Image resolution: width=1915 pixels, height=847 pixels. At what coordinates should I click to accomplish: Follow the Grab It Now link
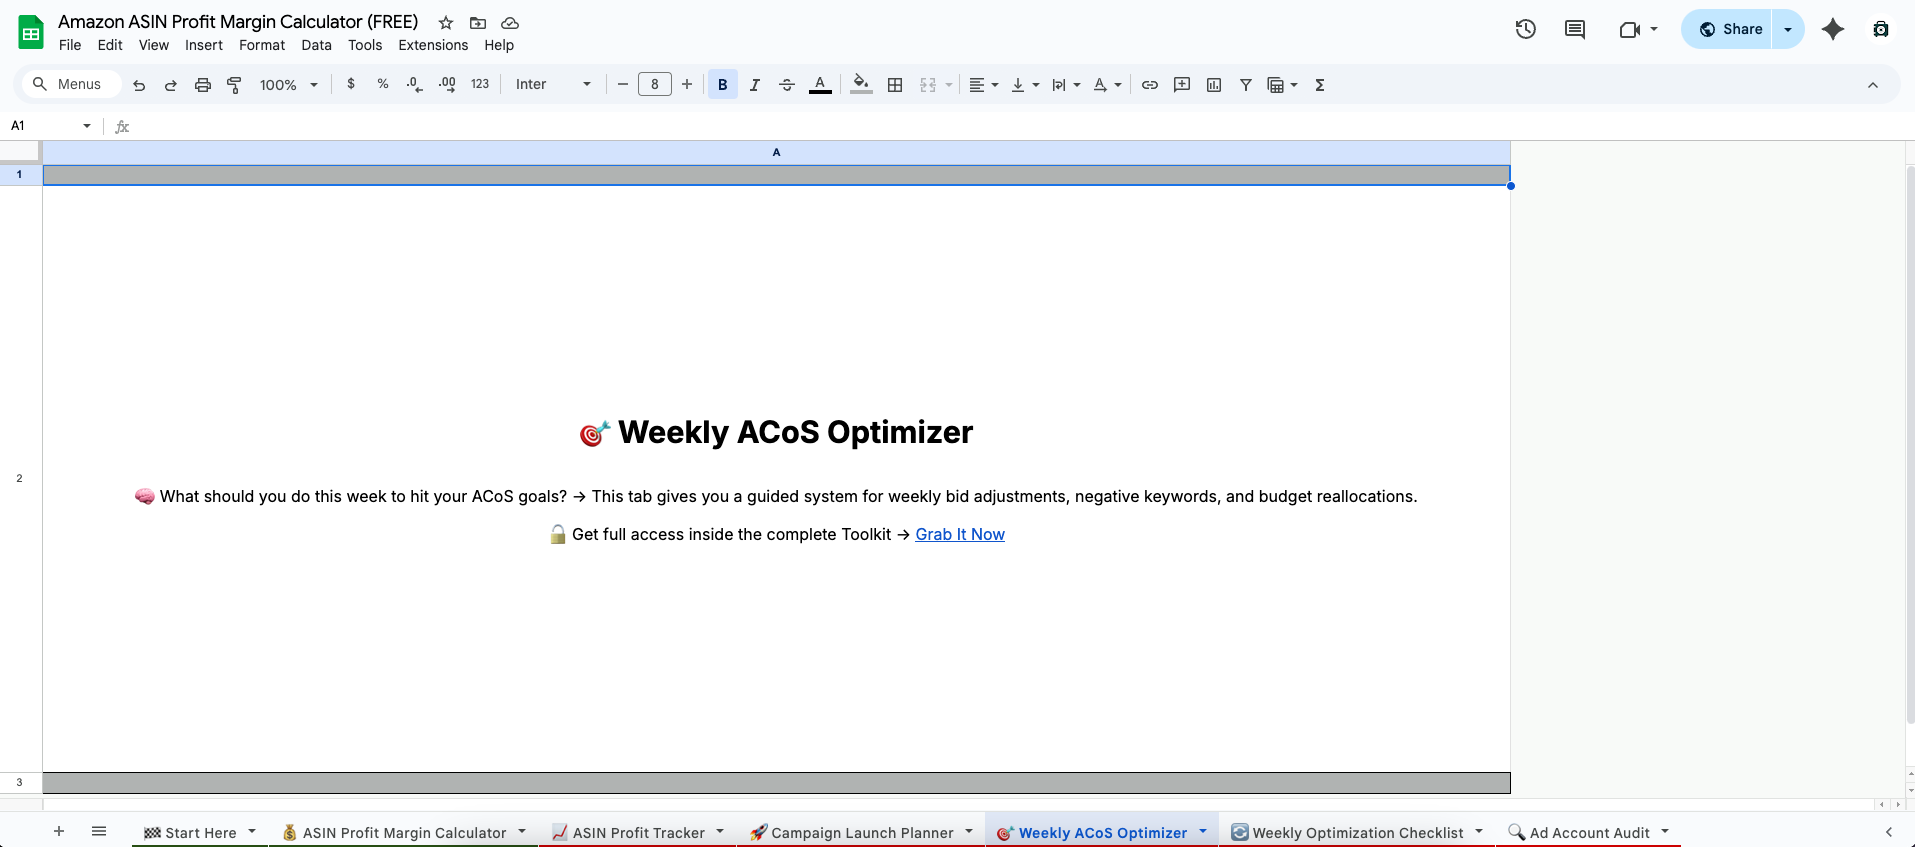click(960, 534)
